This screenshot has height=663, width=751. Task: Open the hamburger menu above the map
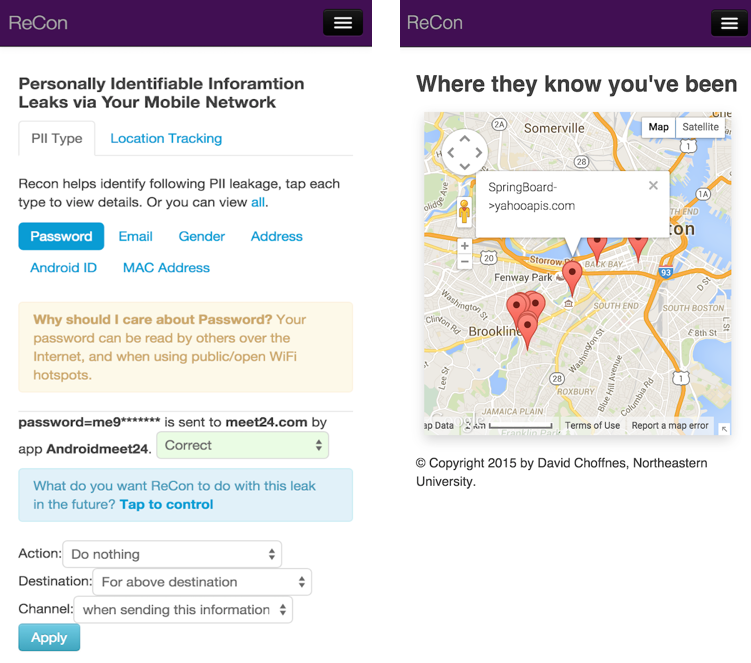pyautogui.click(x=729, y=24)
